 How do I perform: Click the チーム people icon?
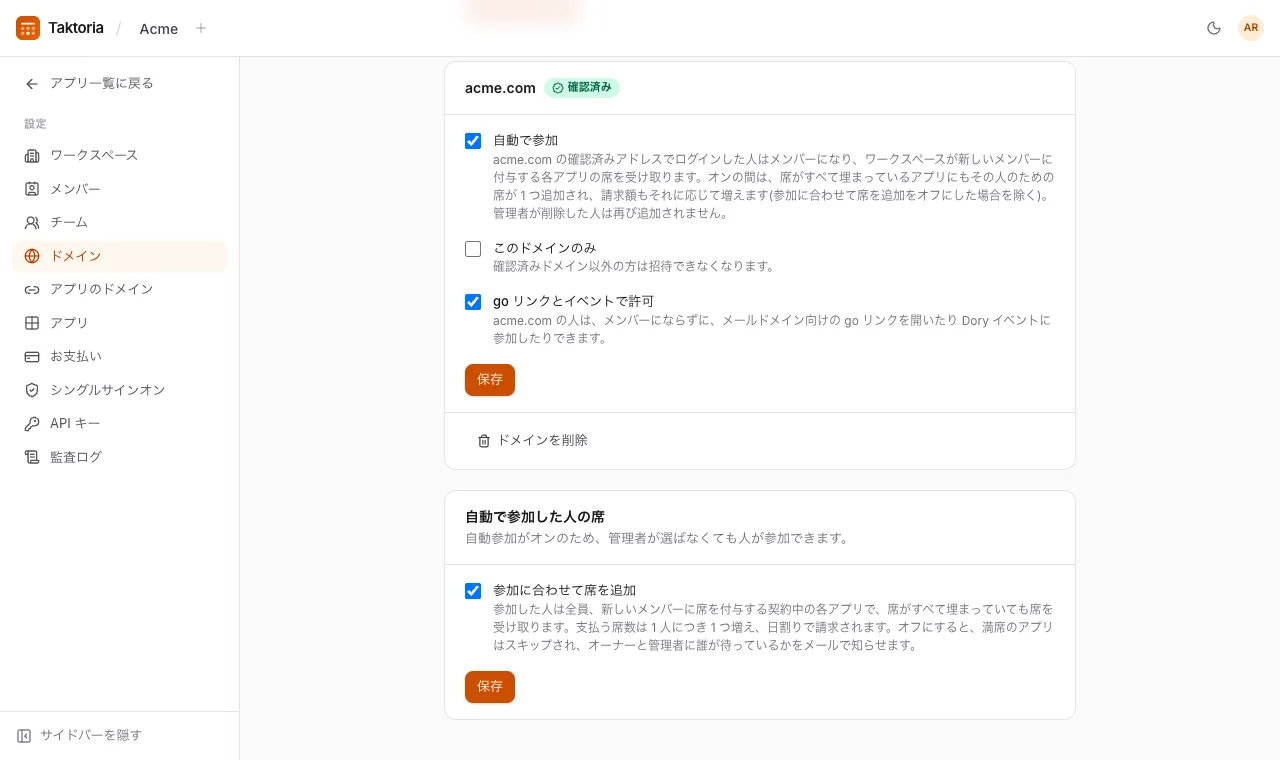(32, 223)
